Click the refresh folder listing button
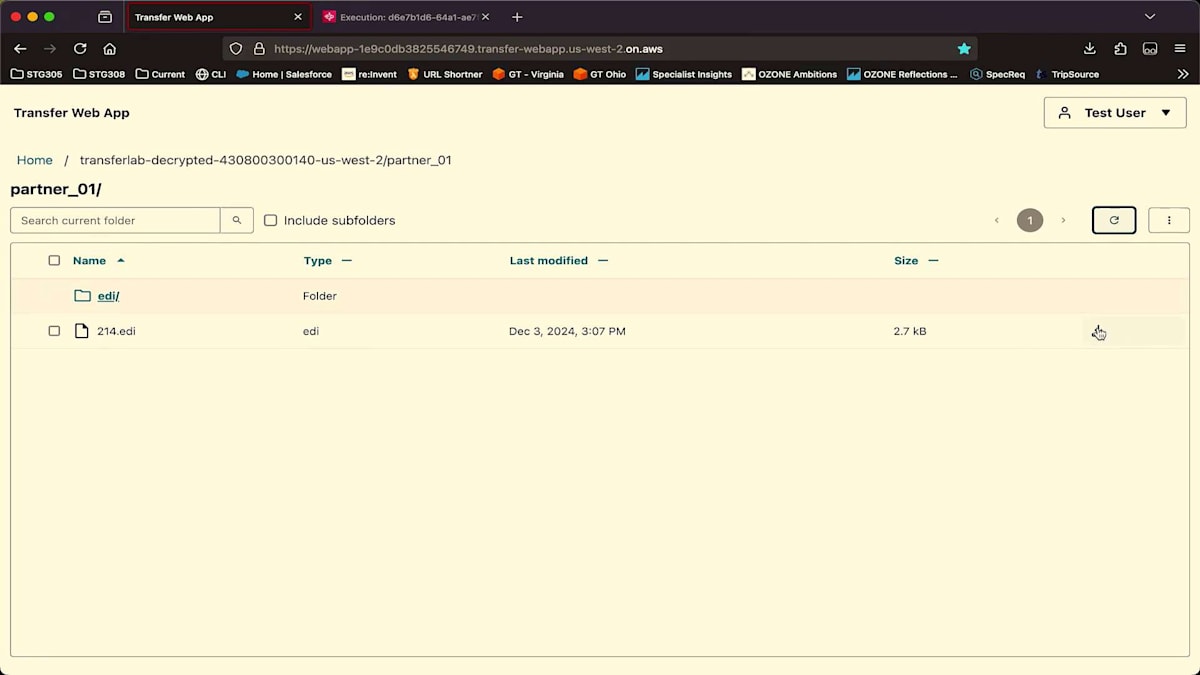The image size is (1200, 675). (x=1114, y=220)
